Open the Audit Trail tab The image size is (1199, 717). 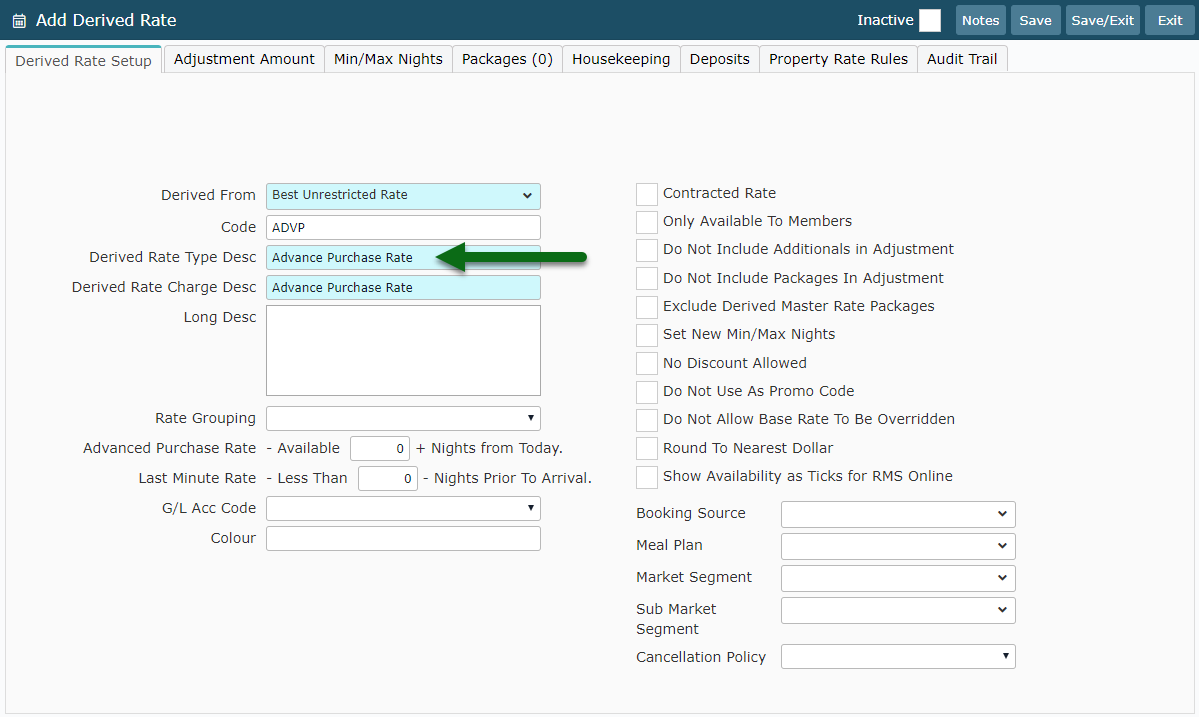pos(962,59)
